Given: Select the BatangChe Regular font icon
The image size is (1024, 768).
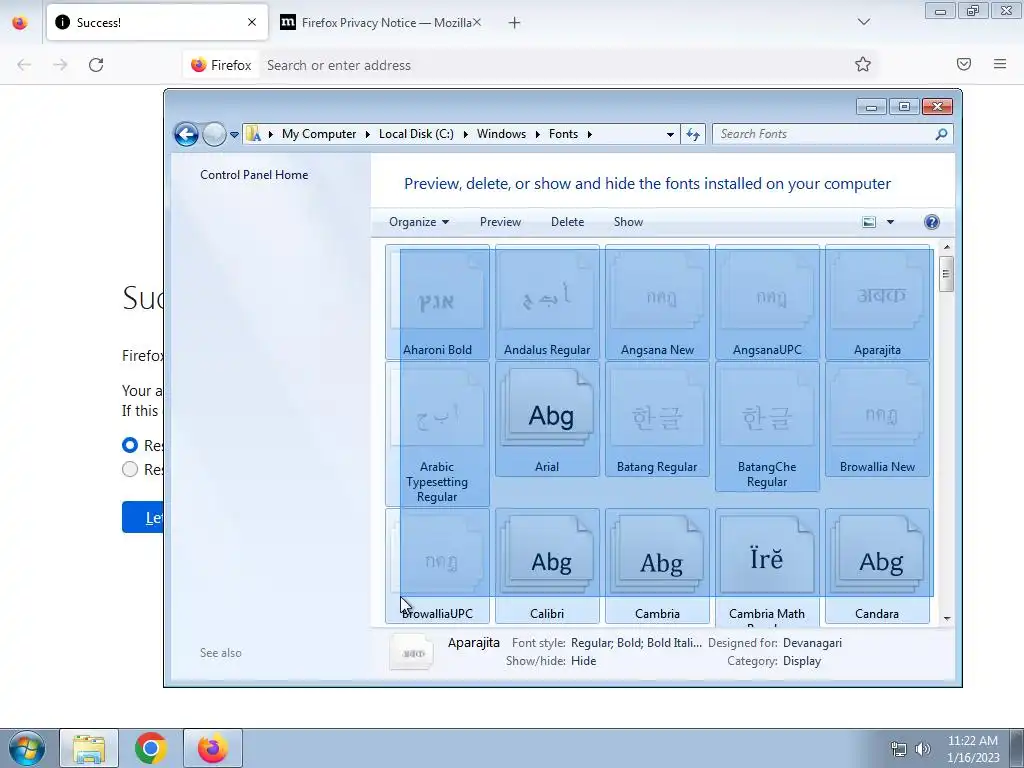Looking at the screenshot, I should pos(767,426).
